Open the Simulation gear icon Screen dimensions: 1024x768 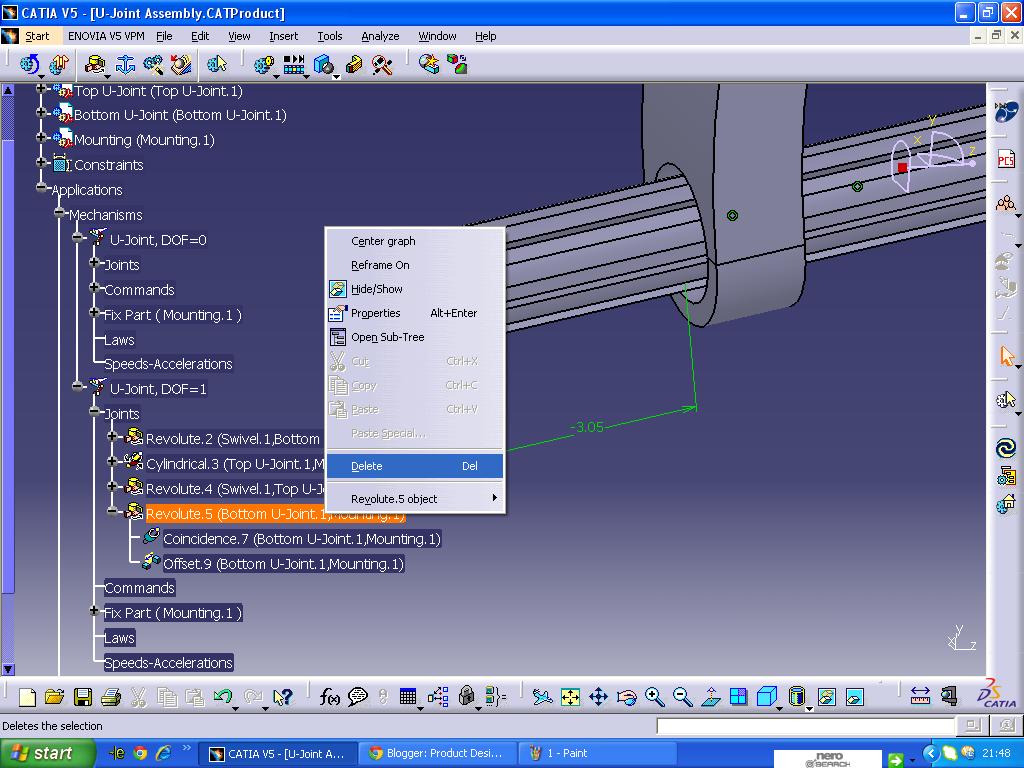(264, 64)
